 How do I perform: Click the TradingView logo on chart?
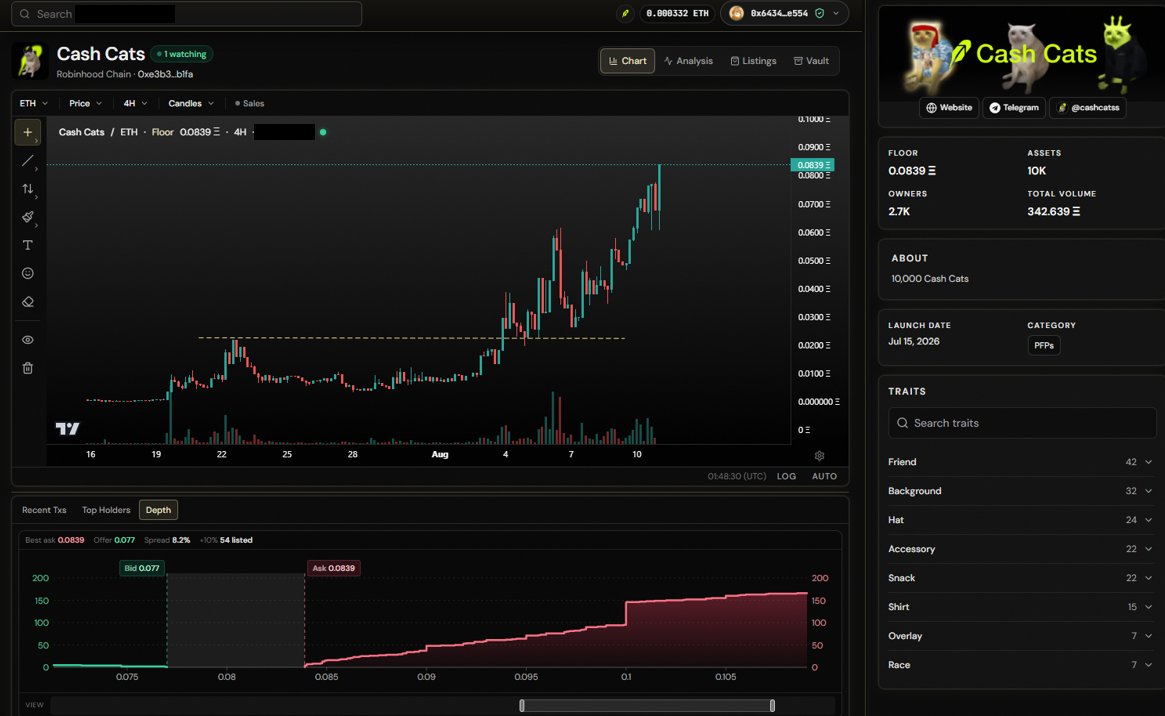[x=68, y=429]
